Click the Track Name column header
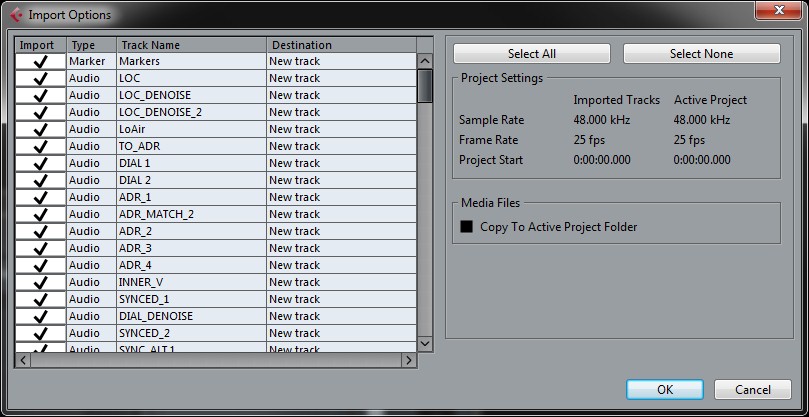Screen dimensions: 809x417 click(x=191, y=45)
